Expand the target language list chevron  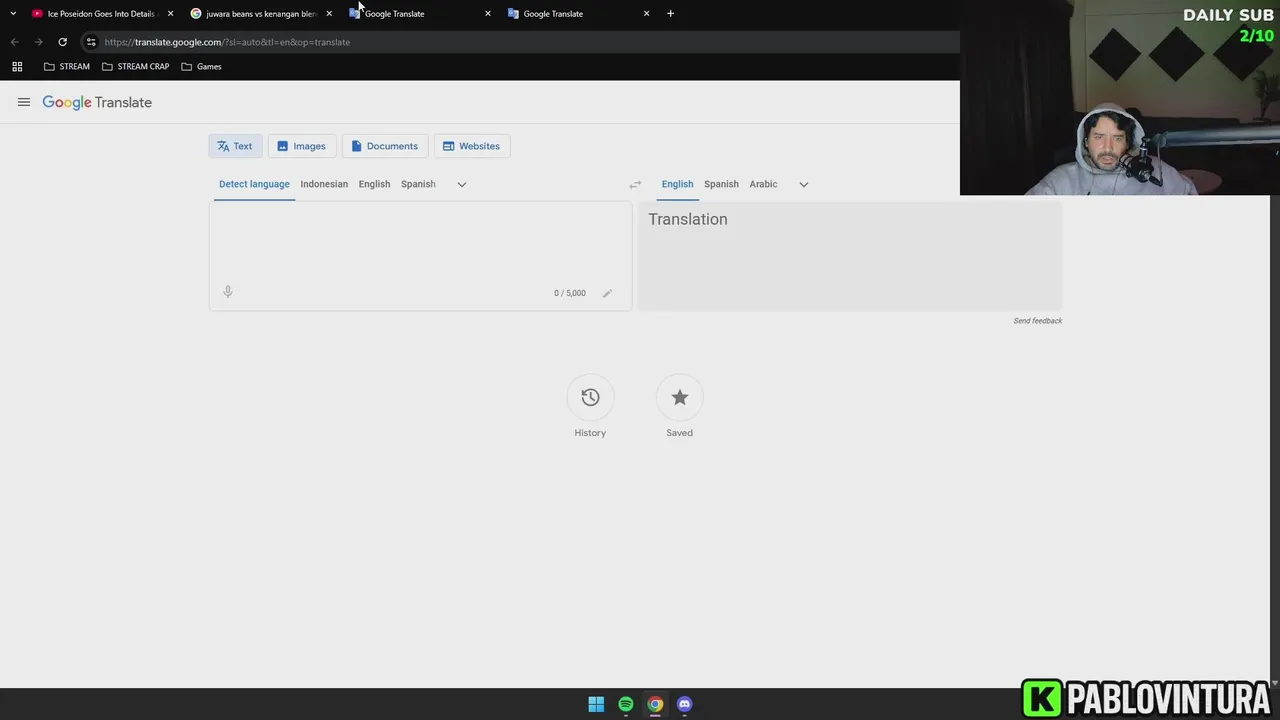click(803, 184)
